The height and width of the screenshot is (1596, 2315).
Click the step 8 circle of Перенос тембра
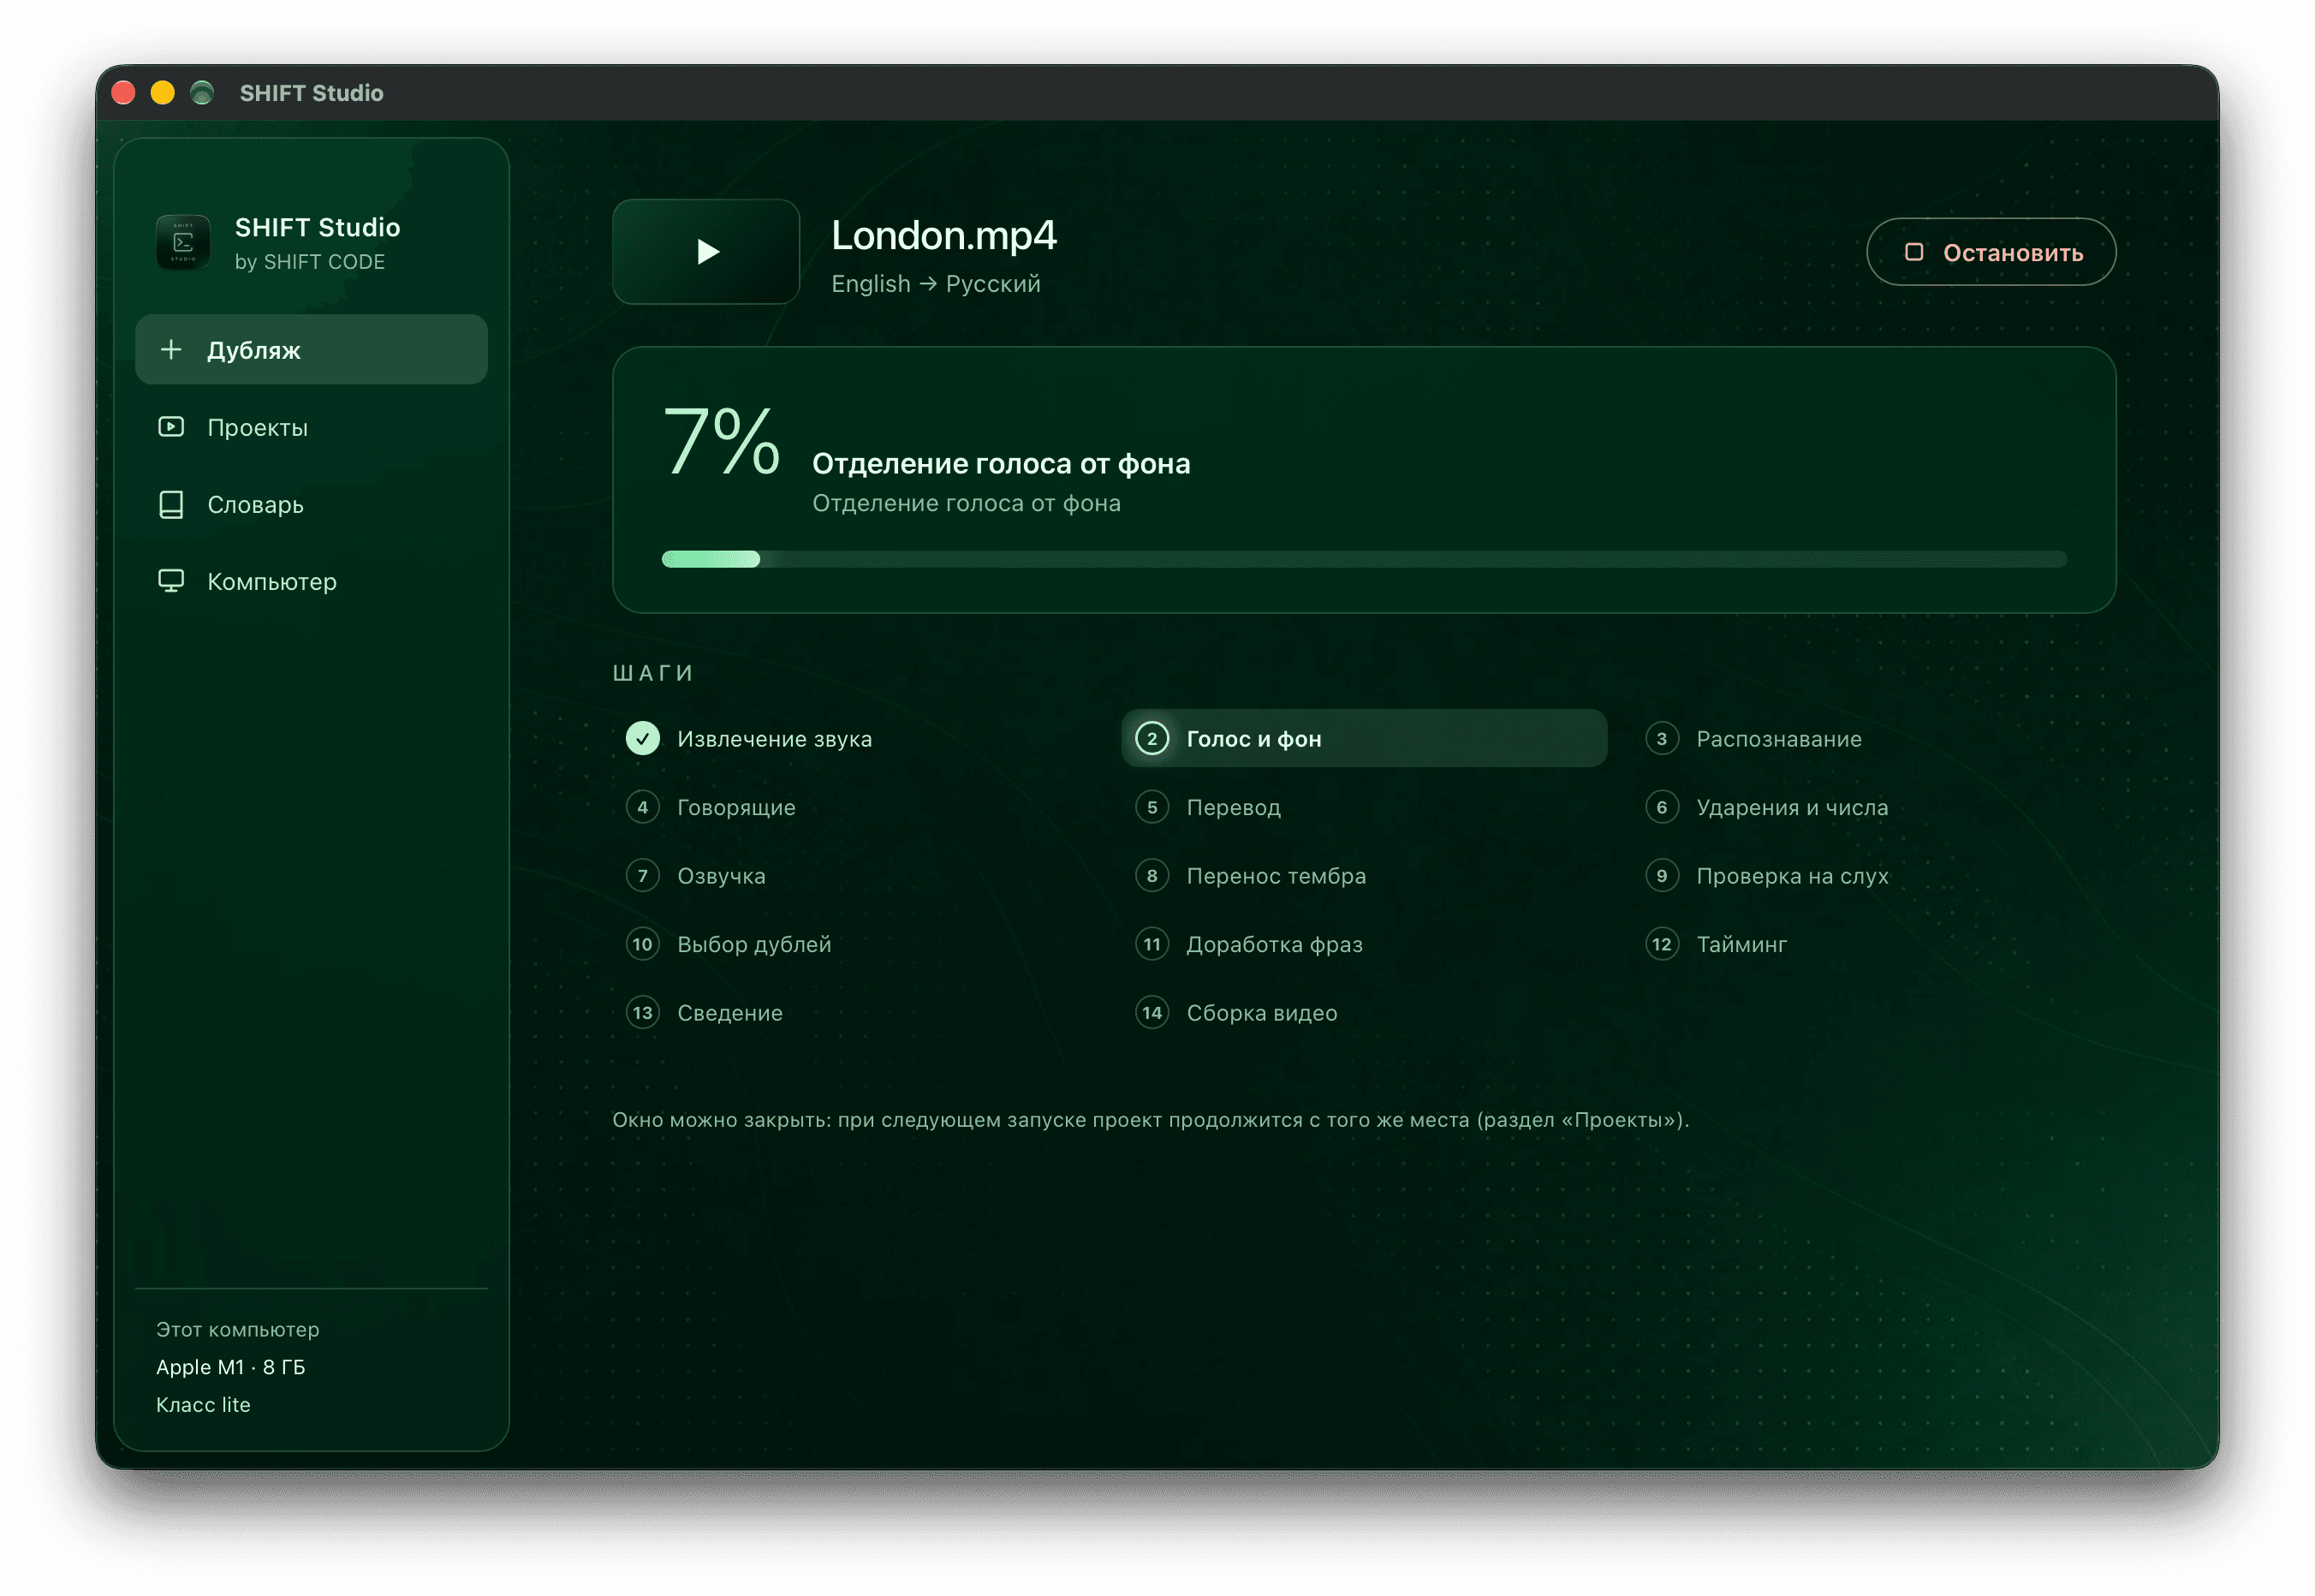(1151, 875)
